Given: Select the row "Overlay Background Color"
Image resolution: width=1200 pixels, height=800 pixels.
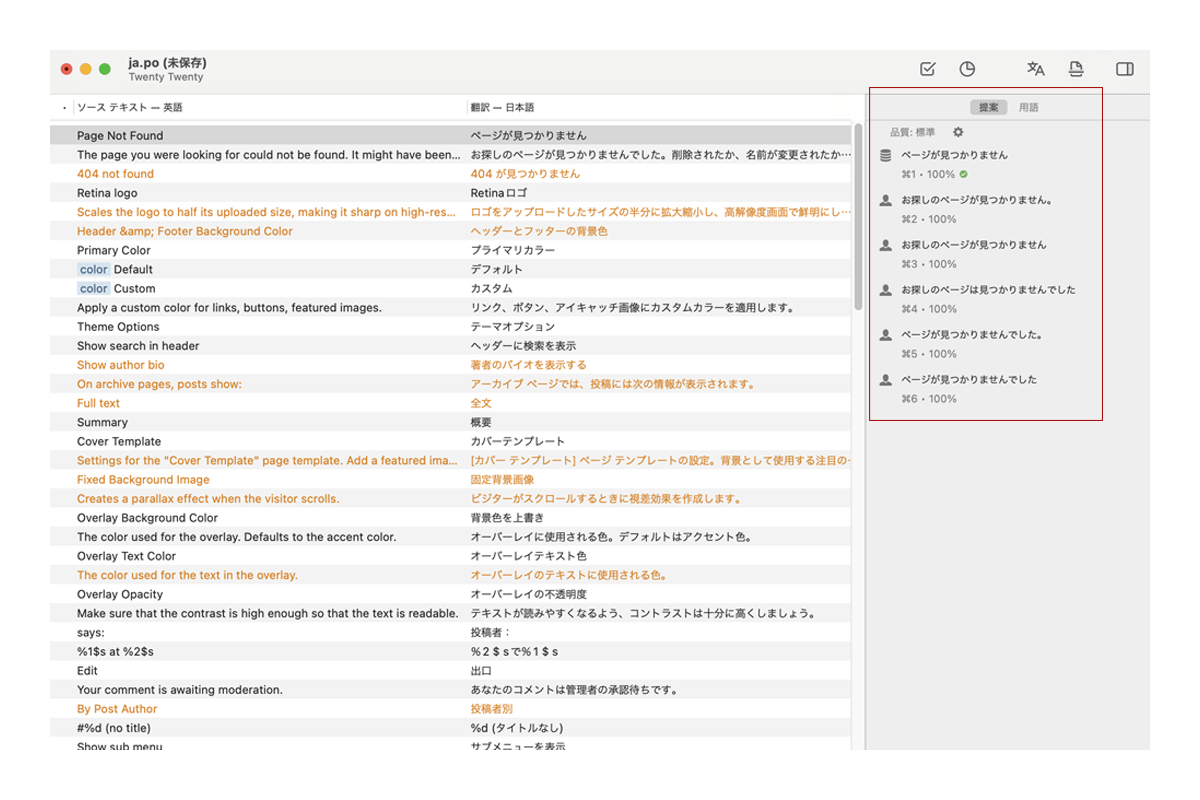Looking at the screenshot, I should coord(451,518).
